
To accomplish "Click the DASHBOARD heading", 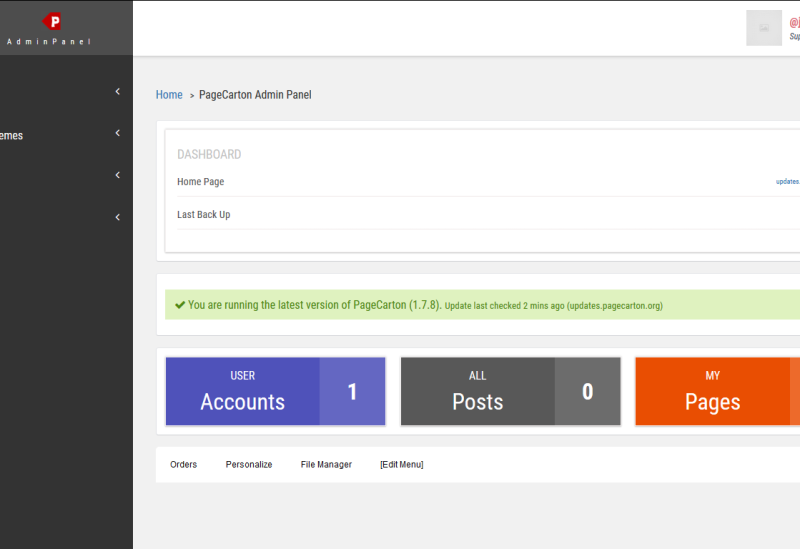I will pos(209,155).
